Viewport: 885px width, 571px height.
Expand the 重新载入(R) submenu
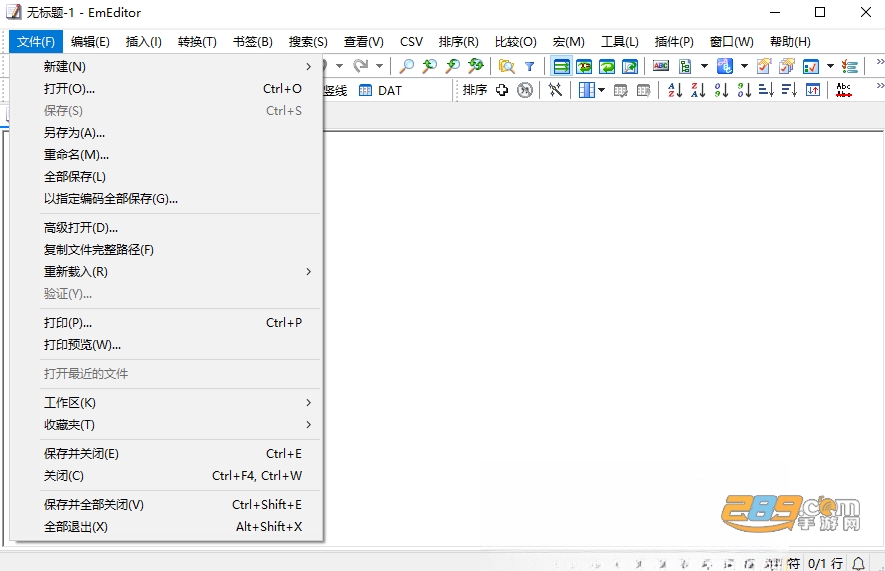(308, 271)
